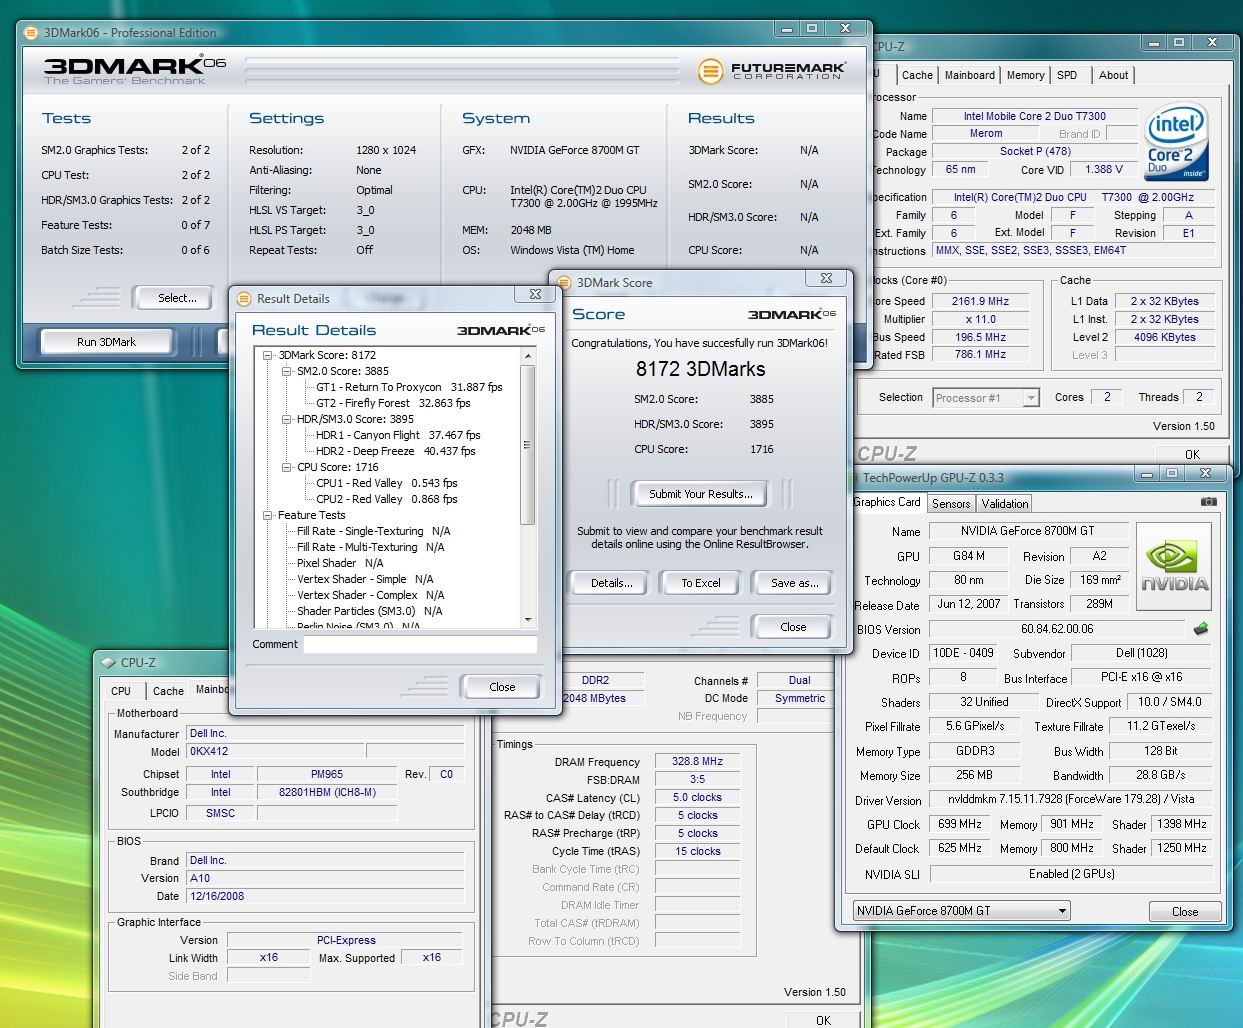The height and width of the screenshot is (1028, 1243).
Task: Collapse the CPU Score: 1716 node
Action: pyautogui.click(x=286, y=467)
